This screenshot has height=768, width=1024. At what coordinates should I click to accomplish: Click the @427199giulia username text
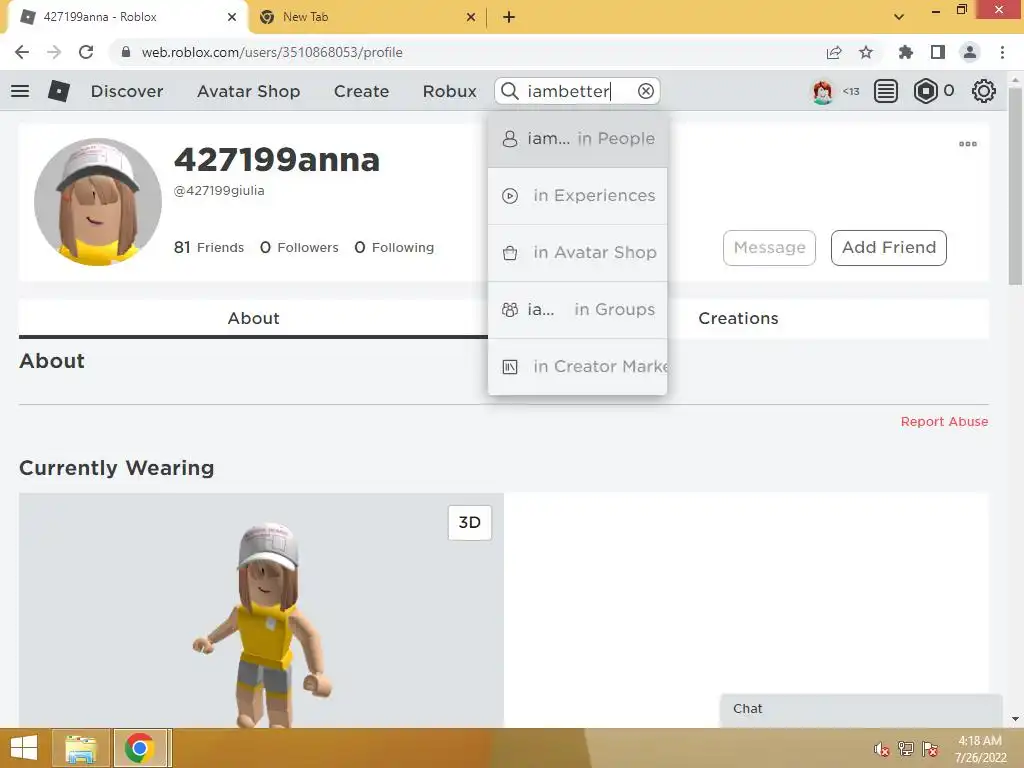[x=219, y=191]
